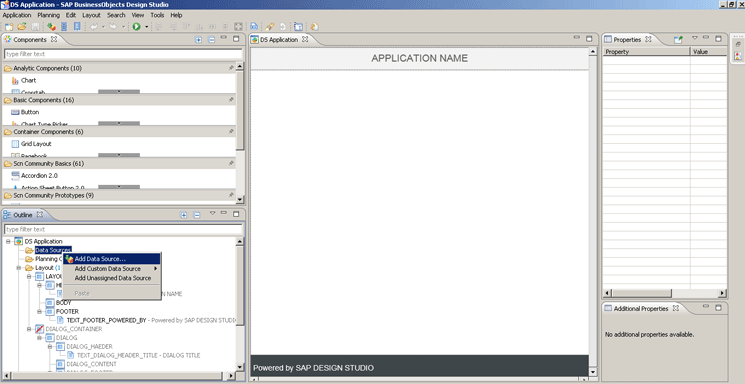This screenshot has width=745, height=384.
Task: Select TEXT_FOOTER_POWERED_BY in the outline
Action: coord(106,320)
